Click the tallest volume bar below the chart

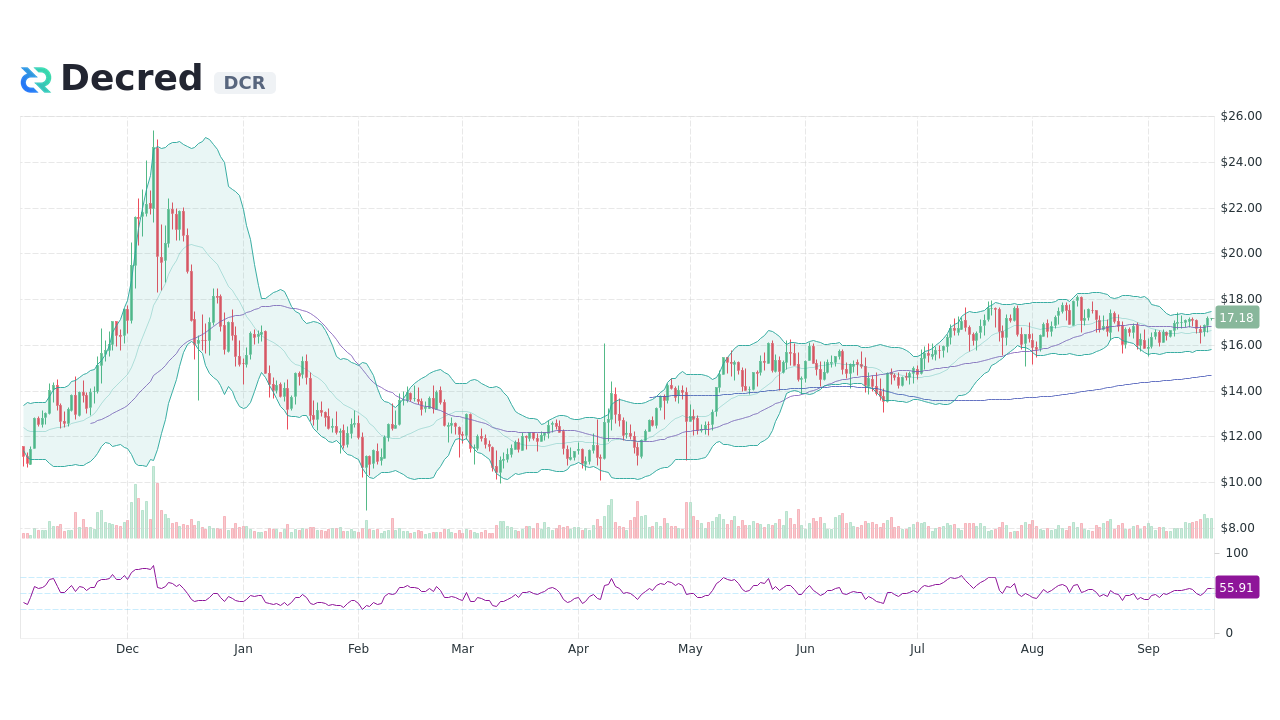click(x=152, y=505)
